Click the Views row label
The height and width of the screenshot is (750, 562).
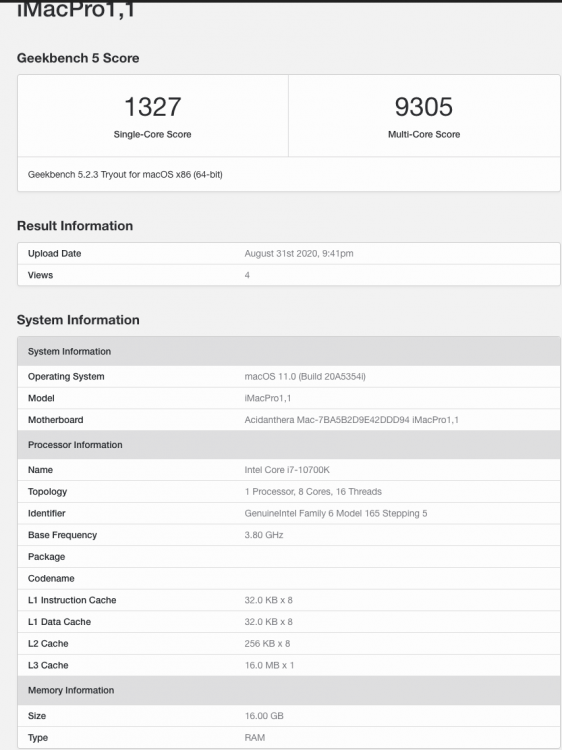[x=40, y=275]
